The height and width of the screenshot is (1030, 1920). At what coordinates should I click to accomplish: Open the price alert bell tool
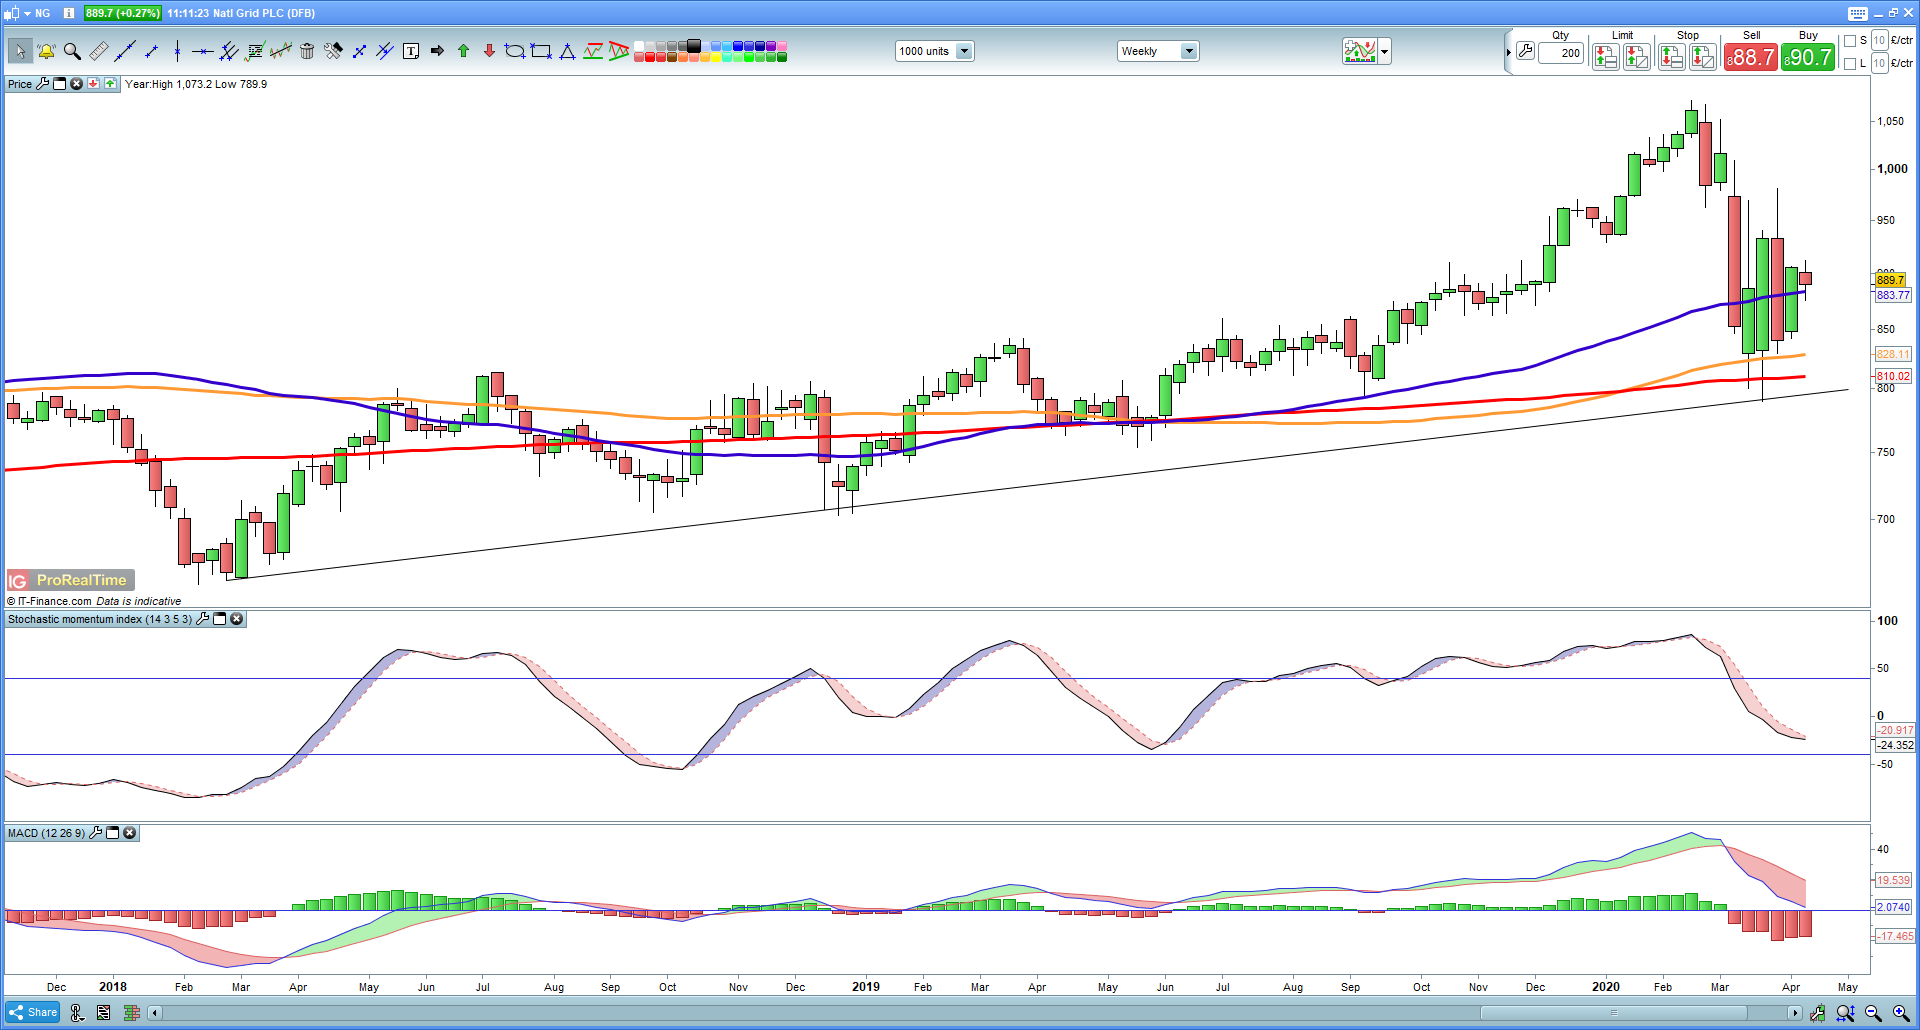tap(46, 51)
